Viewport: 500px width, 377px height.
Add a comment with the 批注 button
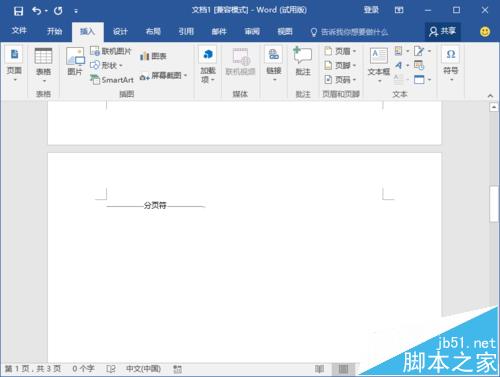(303, 61)
